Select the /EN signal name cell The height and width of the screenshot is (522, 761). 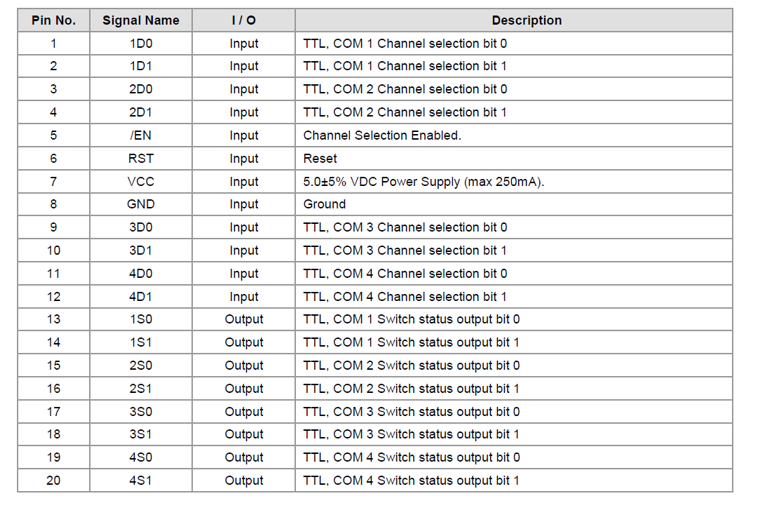141,135
